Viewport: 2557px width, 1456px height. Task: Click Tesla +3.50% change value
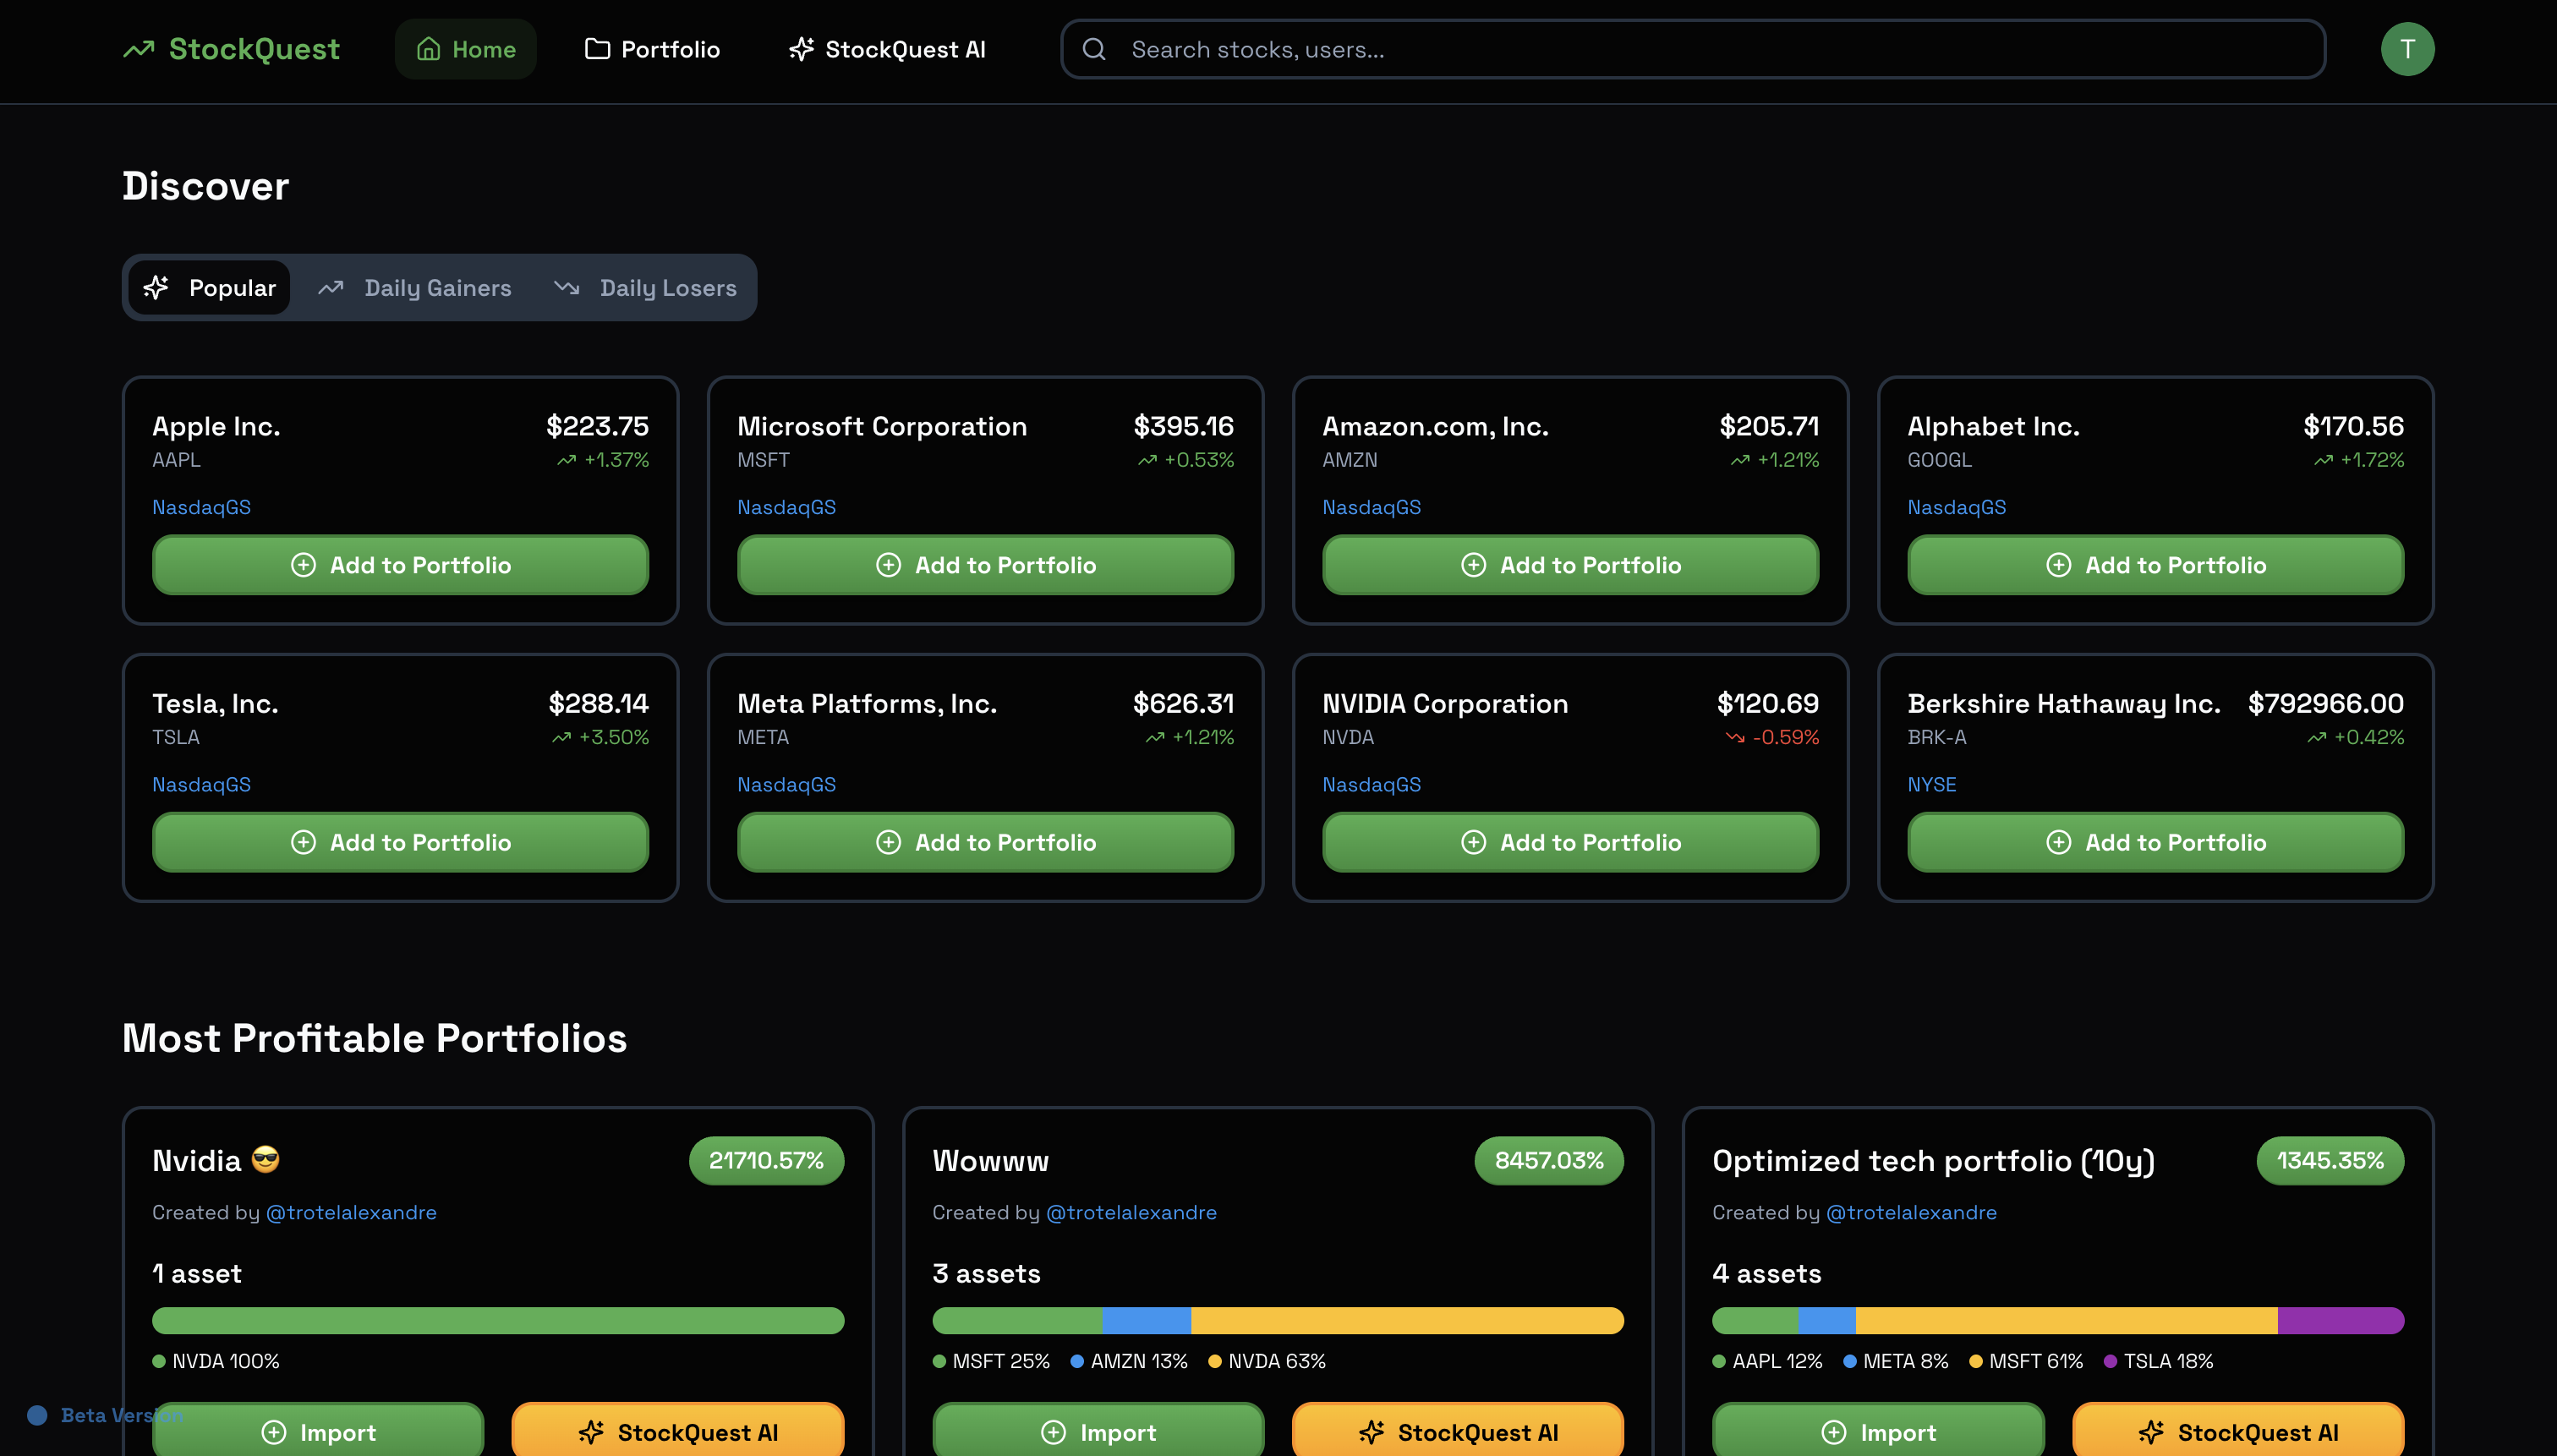click(x=613, y=738)
